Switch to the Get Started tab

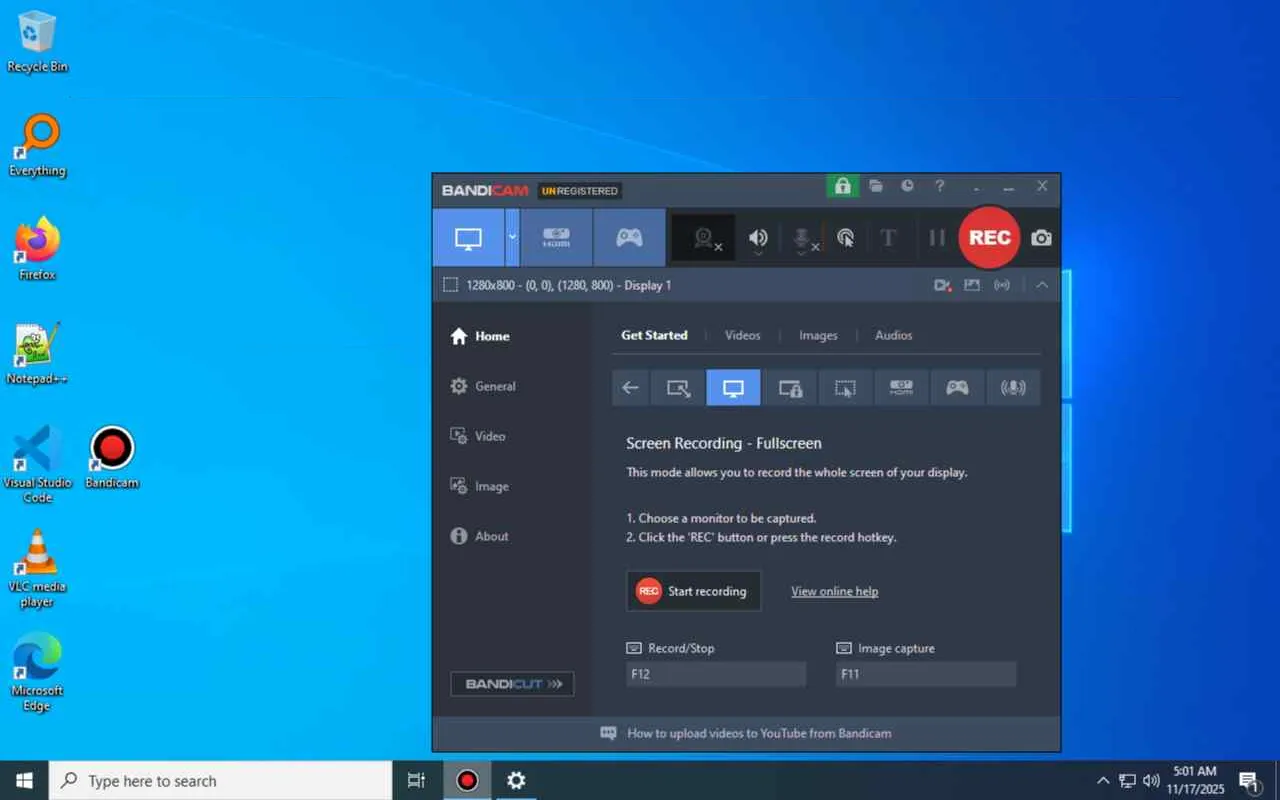[x=654, y=335]
